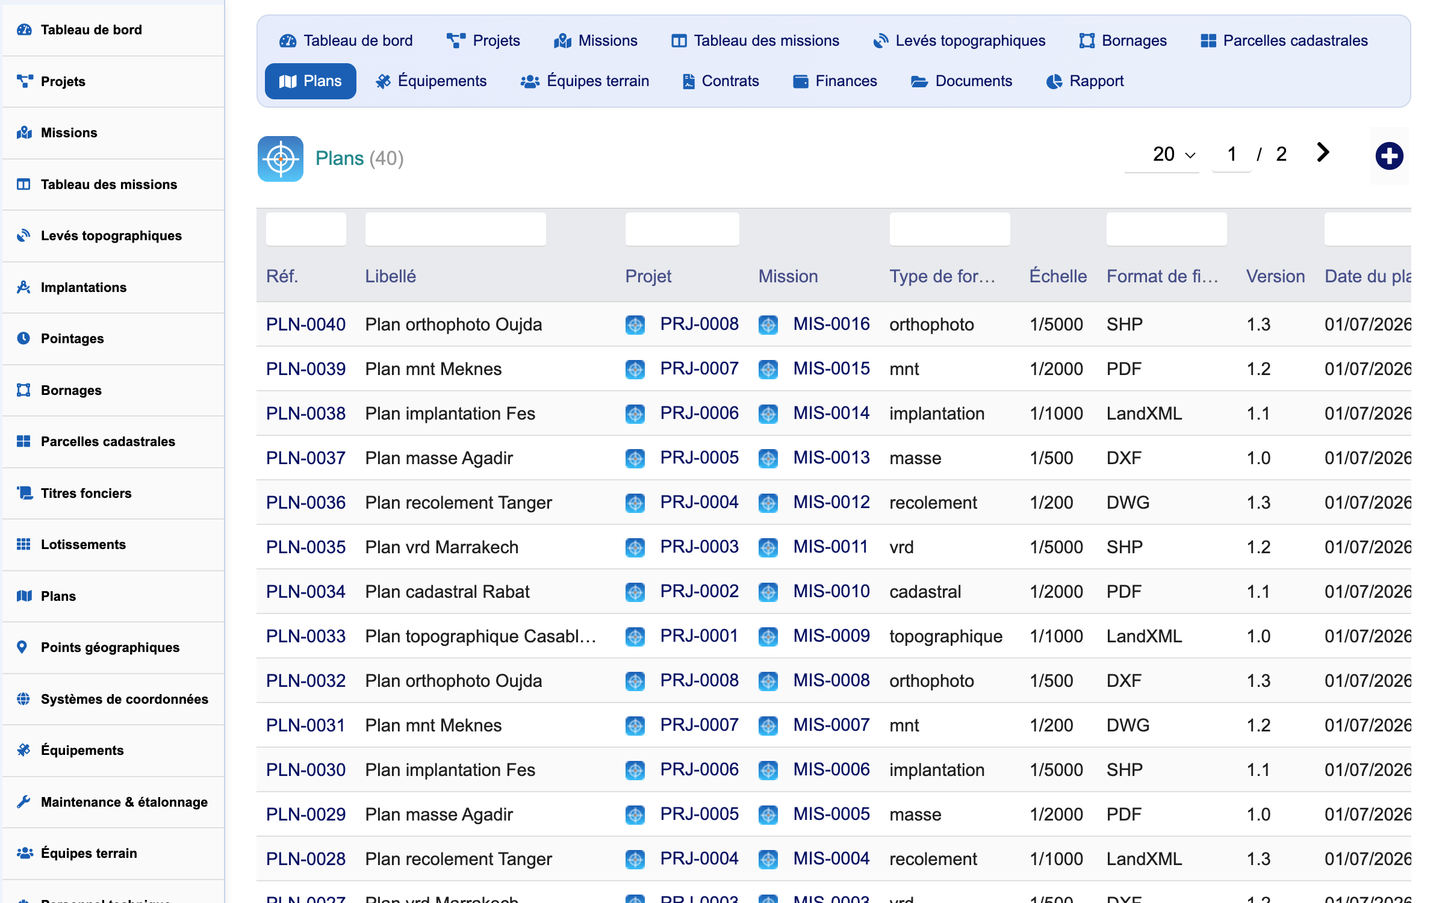Viewport: 1445px width, 903px height.
Task: Click 'LandXML' cell in PLN-0038 row
Action: 1144,414
